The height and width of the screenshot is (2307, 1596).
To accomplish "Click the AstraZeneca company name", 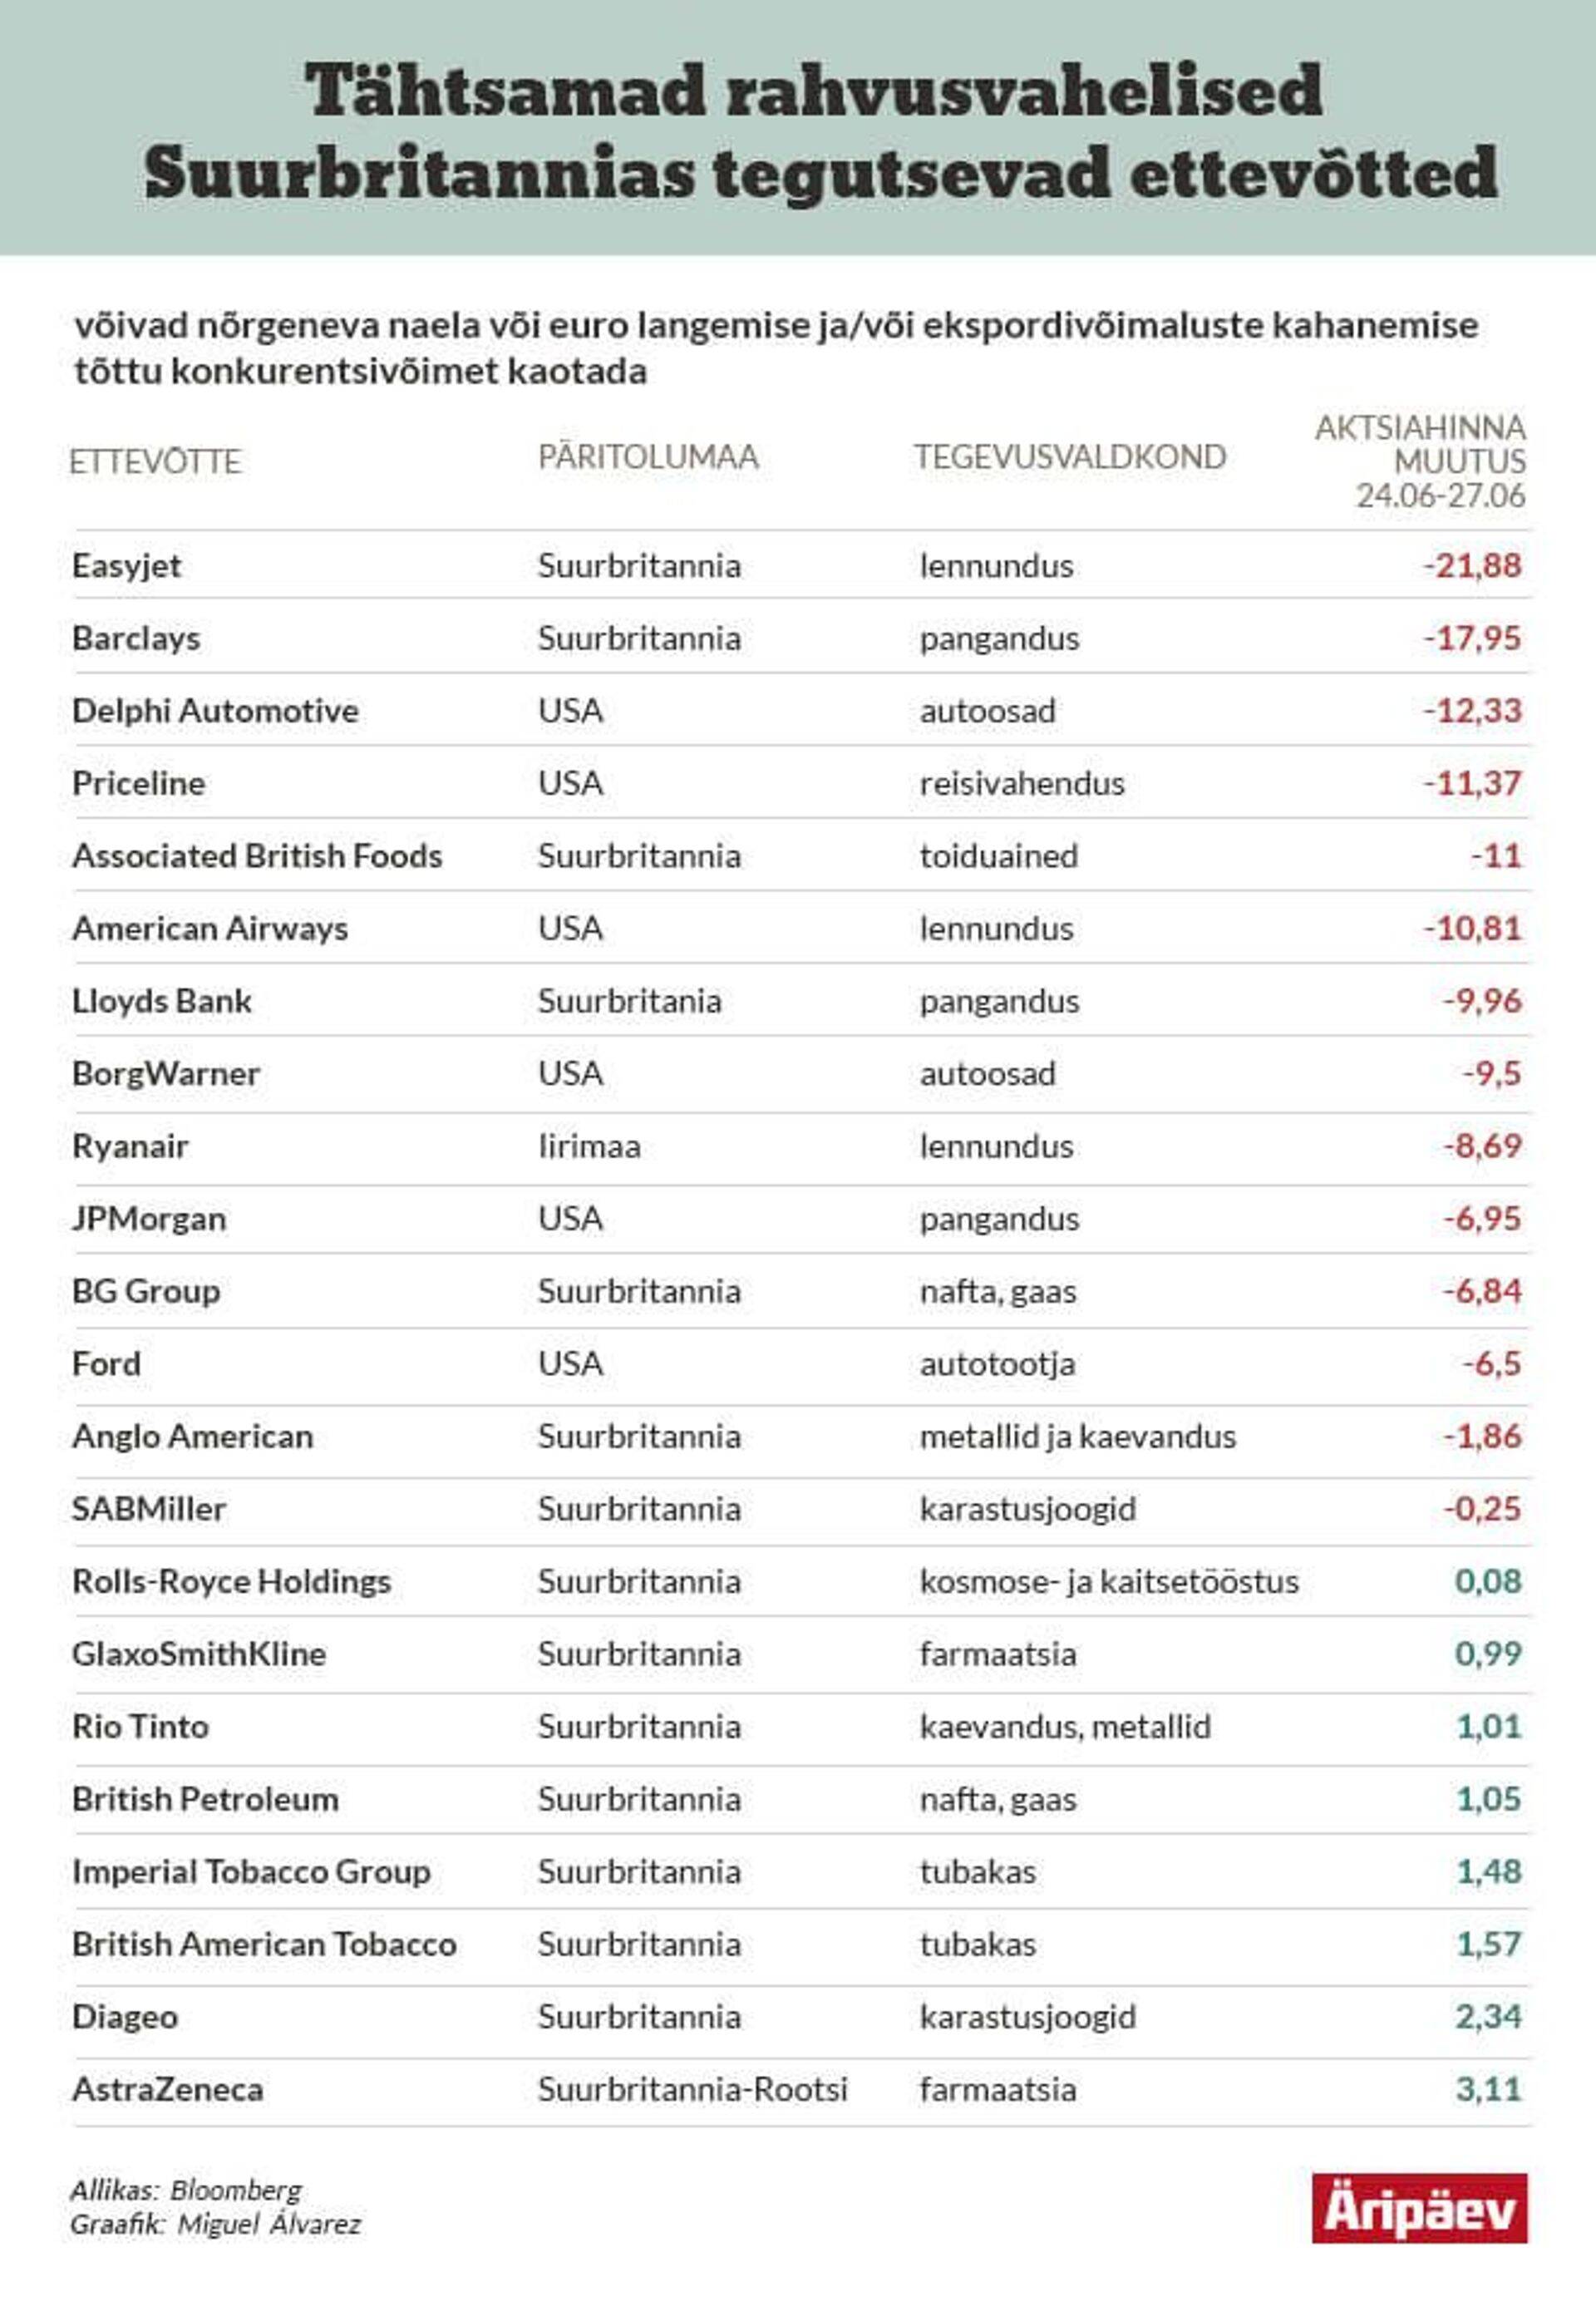I will (x=168, y=2089).
